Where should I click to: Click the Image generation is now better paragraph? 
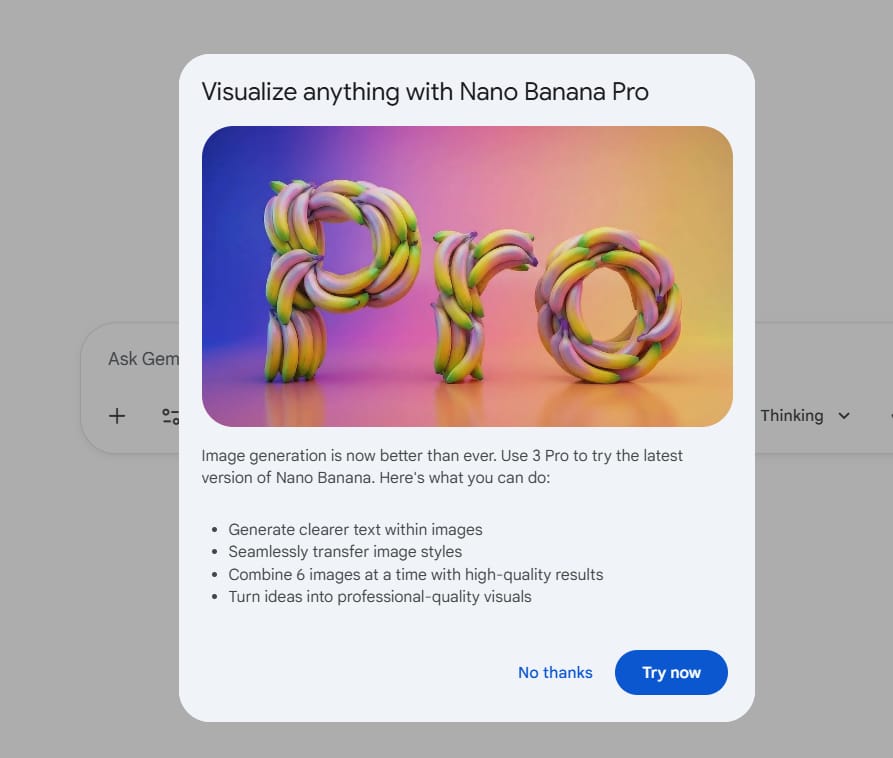pos(442,466)
